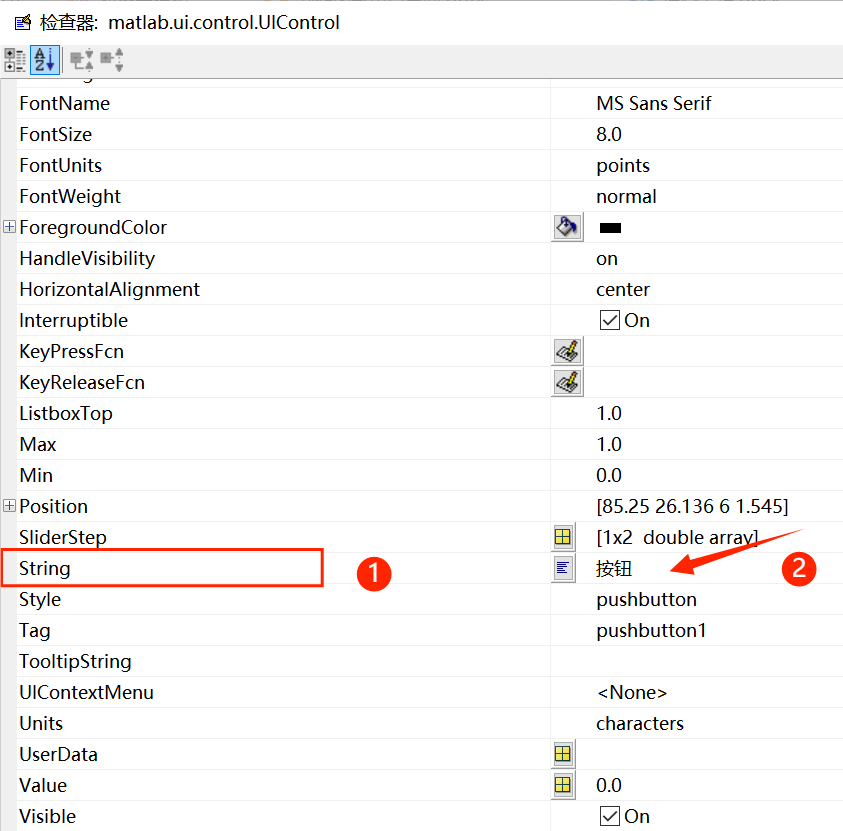
Task: Switch to categorized property view
Action: click(15, 60)
